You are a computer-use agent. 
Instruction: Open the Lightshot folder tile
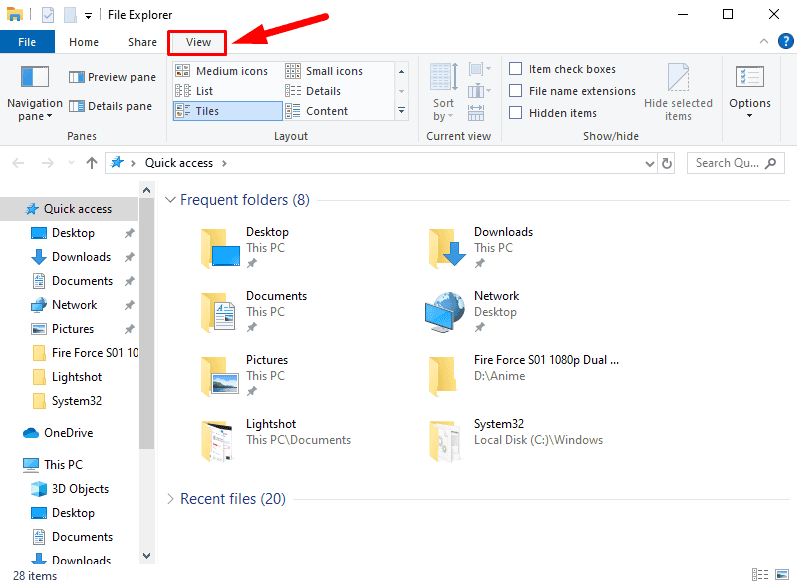point(275,440)
